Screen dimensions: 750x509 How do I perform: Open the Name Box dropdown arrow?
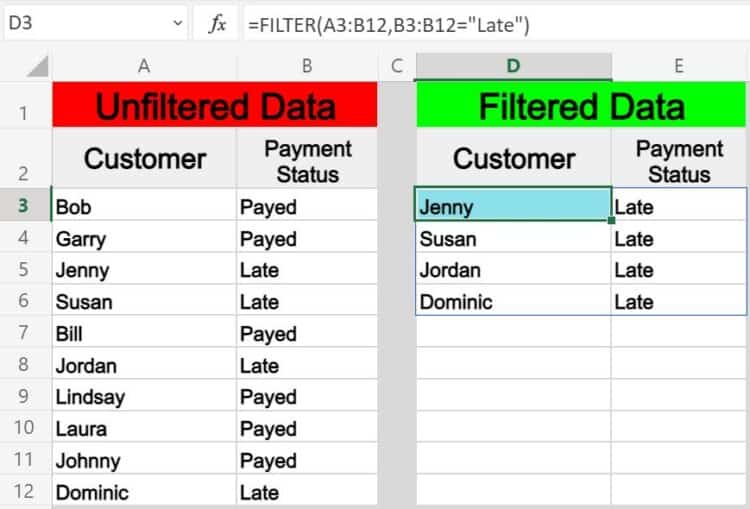pyautogui.click(x=177, y=23)
